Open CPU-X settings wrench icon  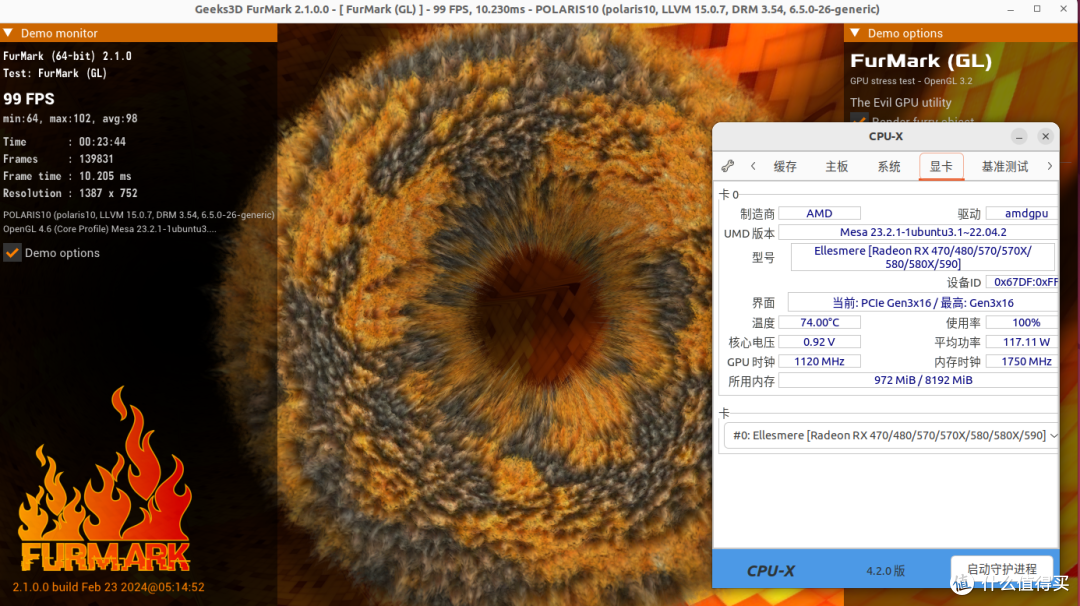click(x=728, y=166)
